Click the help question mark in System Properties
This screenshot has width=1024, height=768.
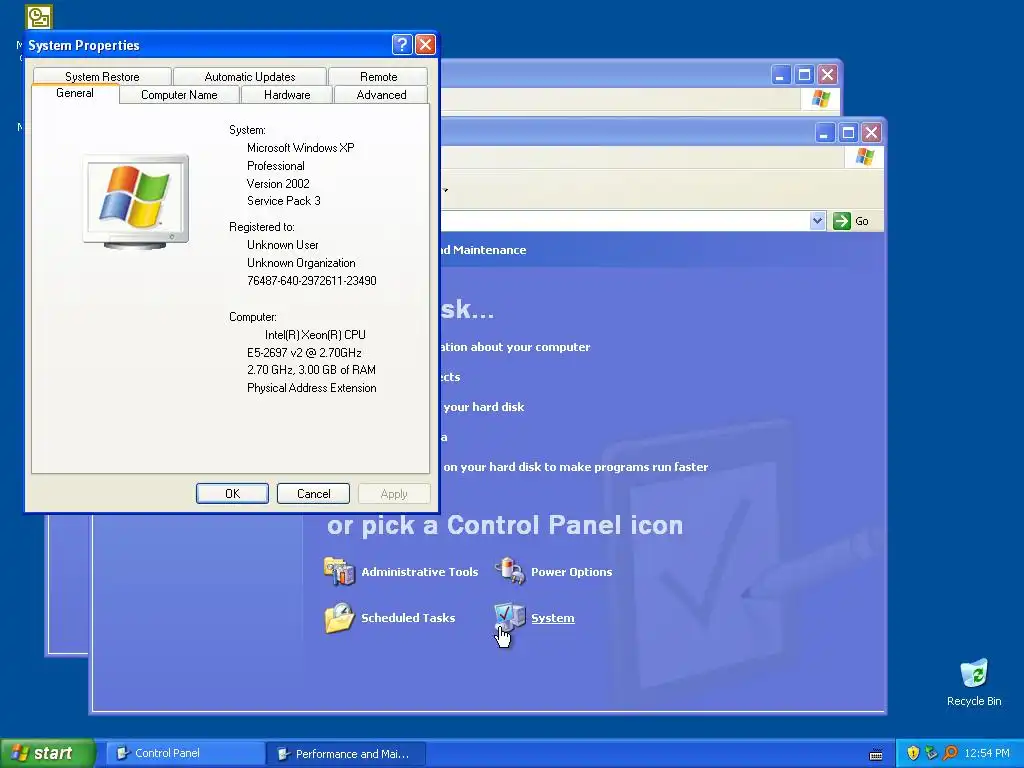[402, 44]
